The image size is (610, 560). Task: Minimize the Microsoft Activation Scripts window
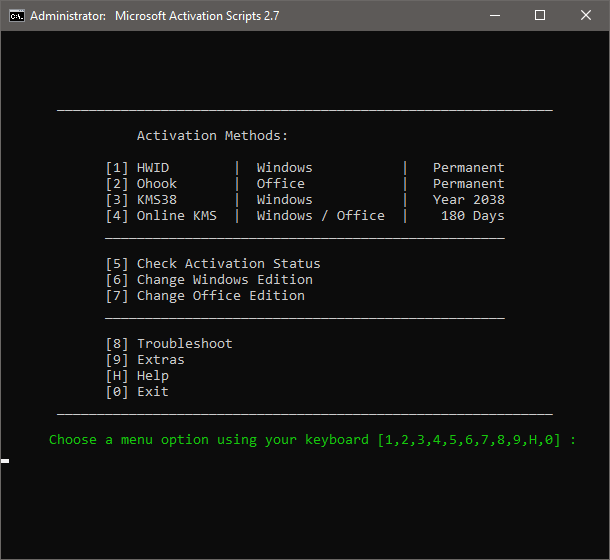[495, 16]
